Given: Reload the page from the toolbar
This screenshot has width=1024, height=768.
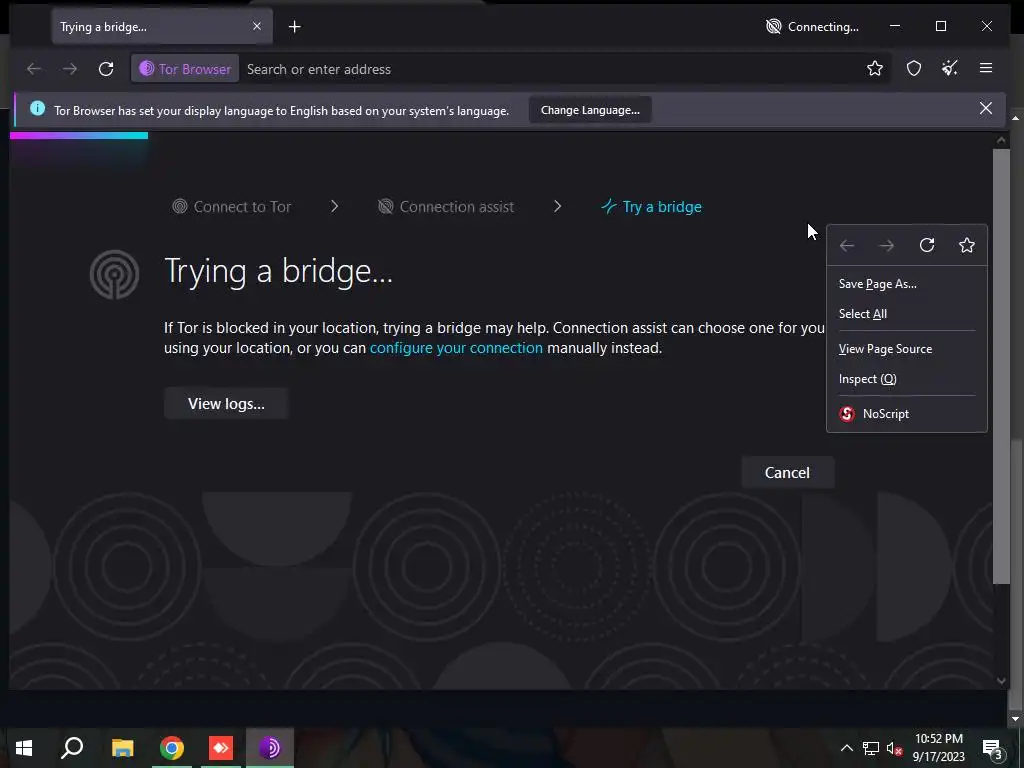Looking at the screenshot, I should 106,69.
